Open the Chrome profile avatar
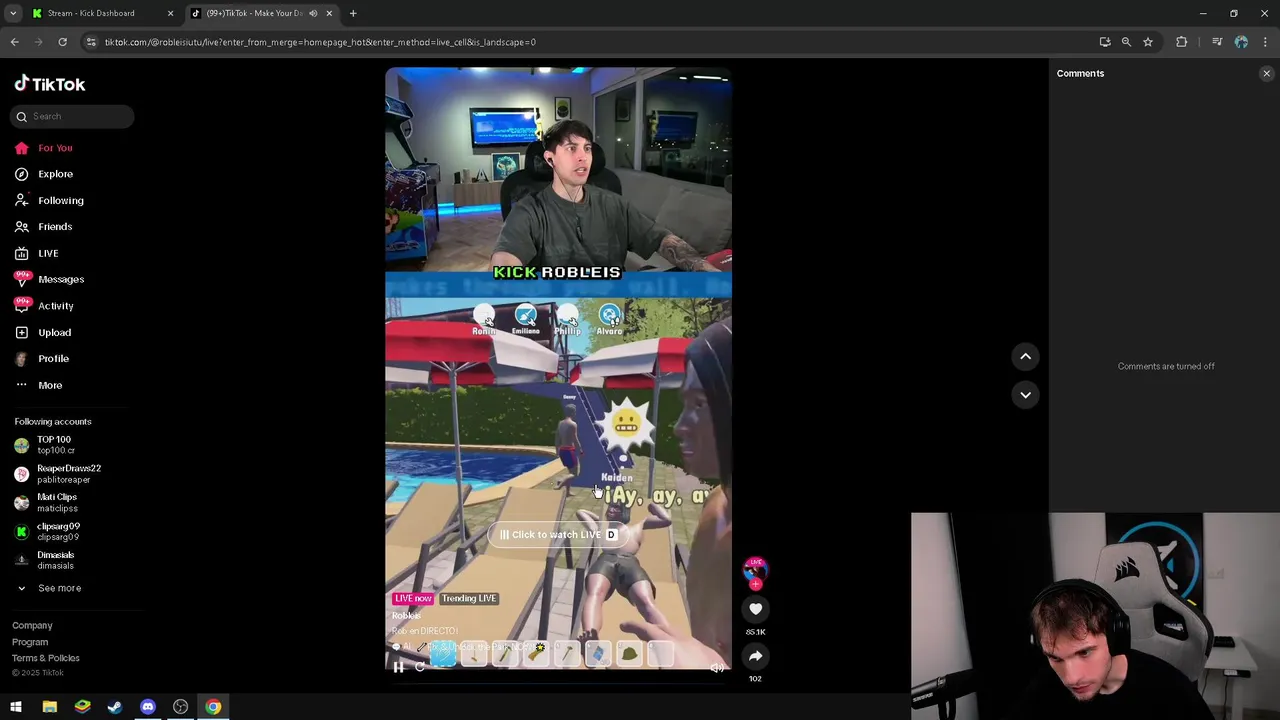 click(x=1241, y=42)
